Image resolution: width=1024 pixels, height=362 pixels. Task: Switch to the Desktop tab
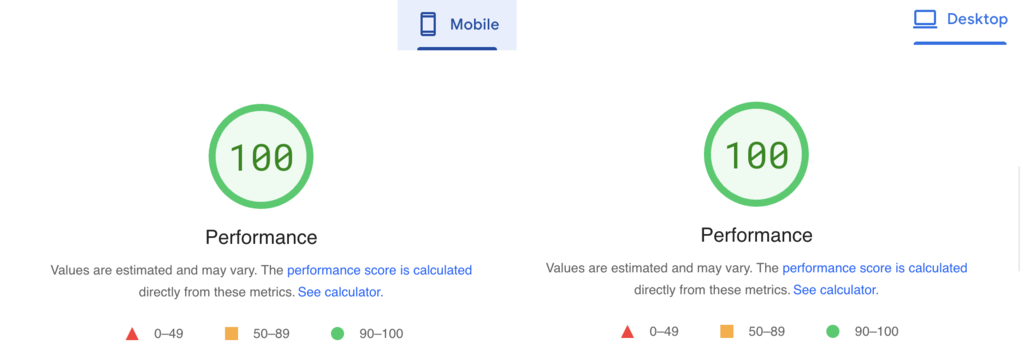960,22
